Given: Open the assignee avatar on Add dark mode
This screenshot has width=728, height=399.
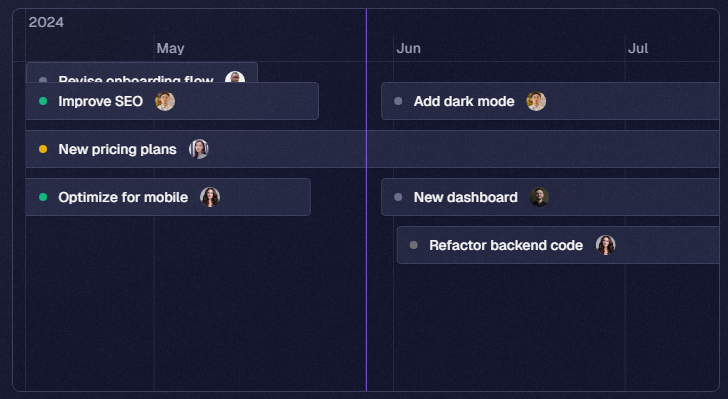Looking at the screenshot, I should click(x=536, y=101).
